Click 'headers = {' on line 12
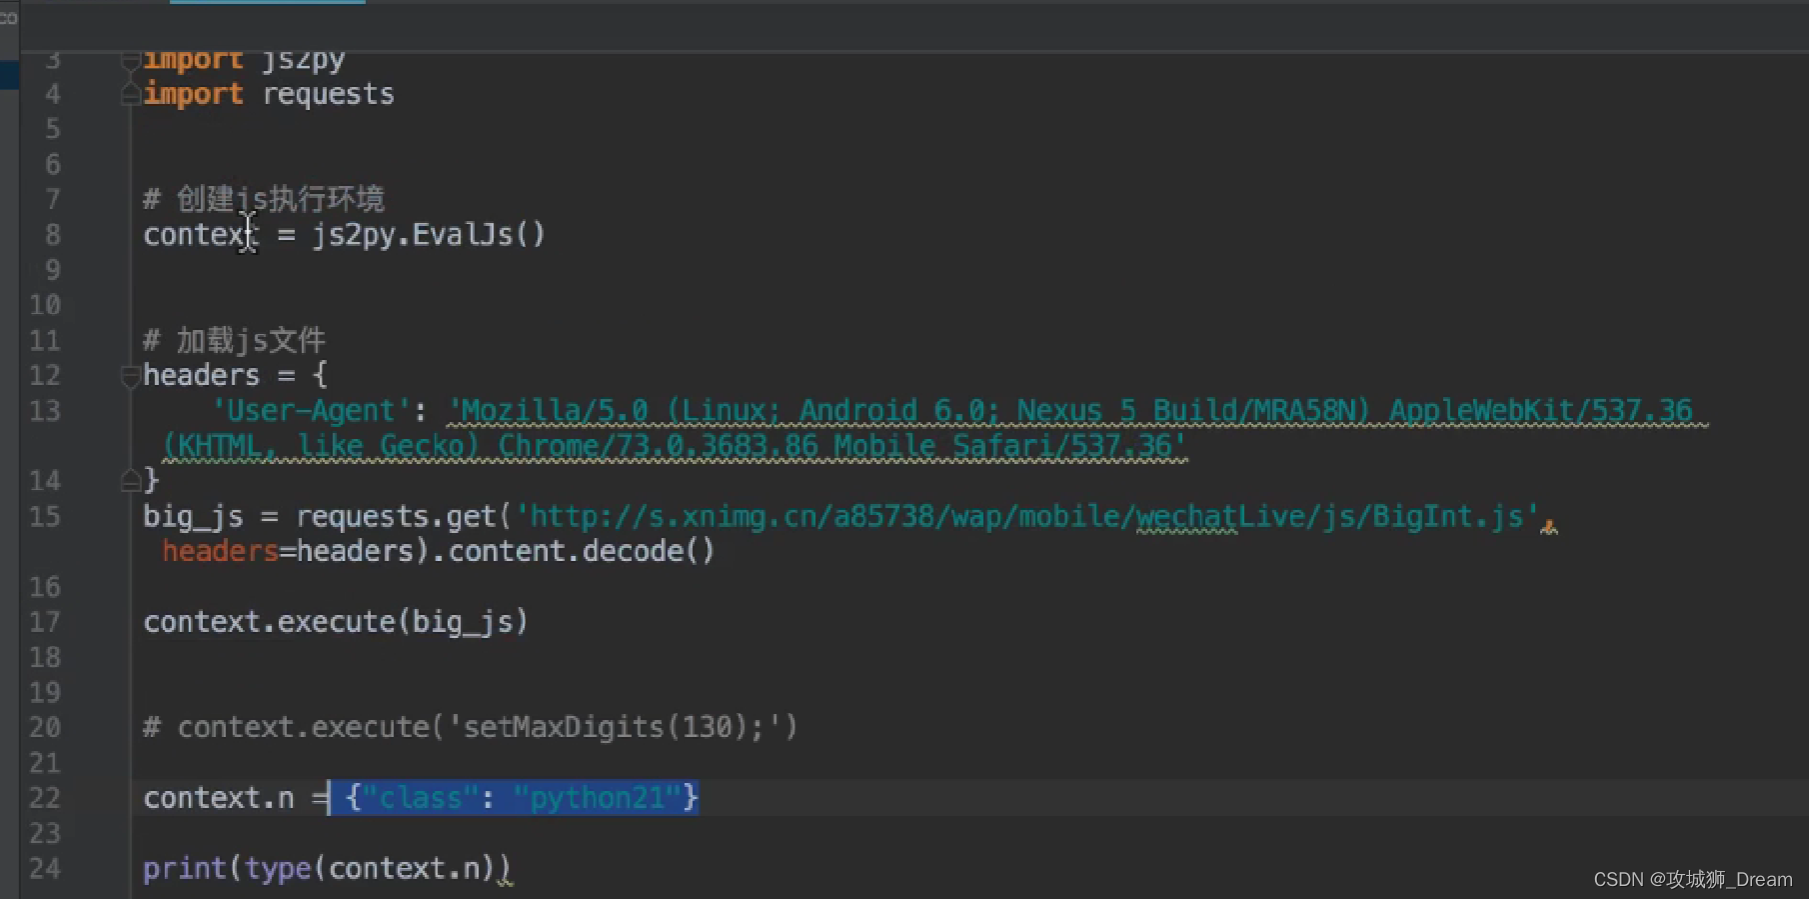Image resolution: width=1809 pixels, height=899 pixels. (x=236, y=375)
